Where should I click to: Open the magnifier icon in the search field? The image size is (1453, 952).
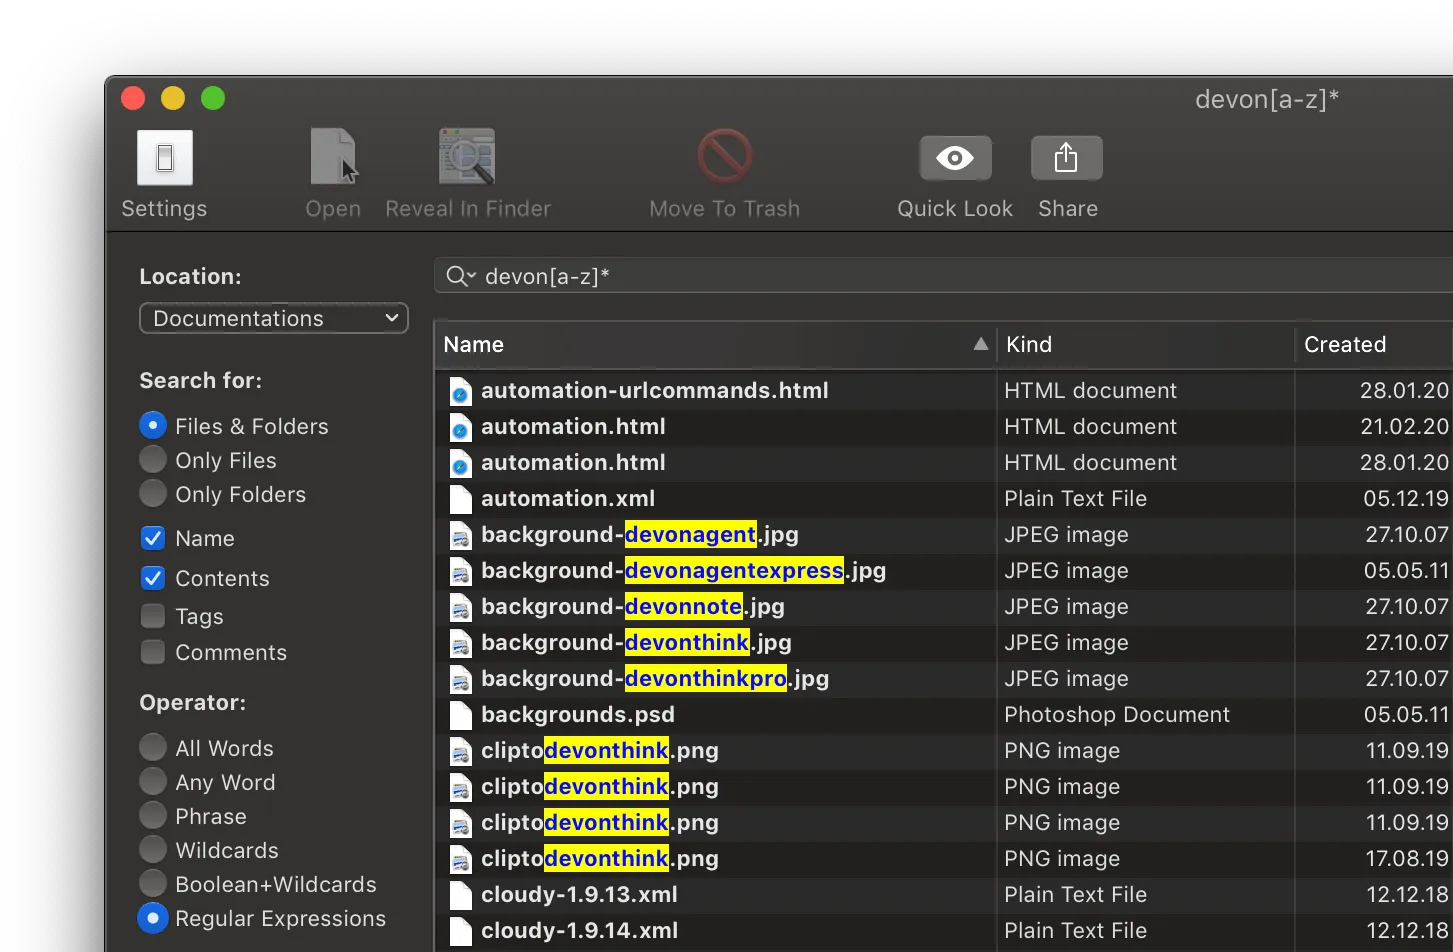459,276
